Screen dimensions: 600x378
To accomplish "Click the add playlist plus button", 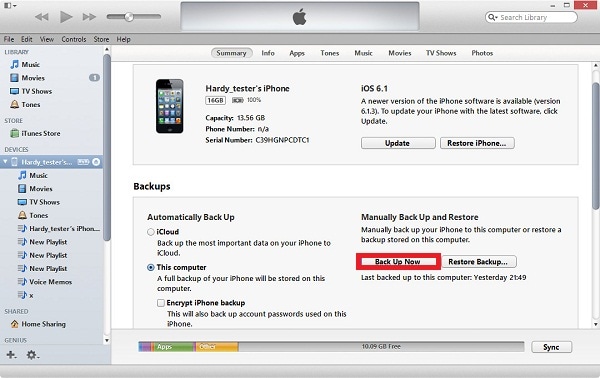I will pyautogui.click(x=11, y=355).
